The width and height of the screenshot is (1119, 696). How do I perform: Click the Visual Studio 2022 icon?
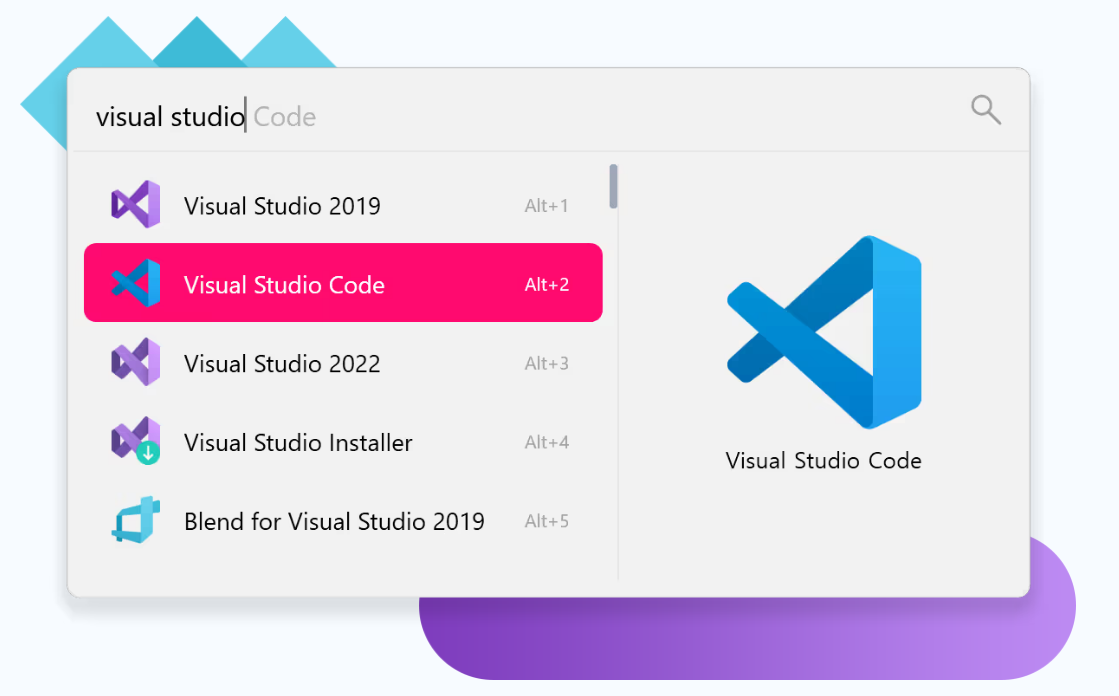(x=135, y=363)
